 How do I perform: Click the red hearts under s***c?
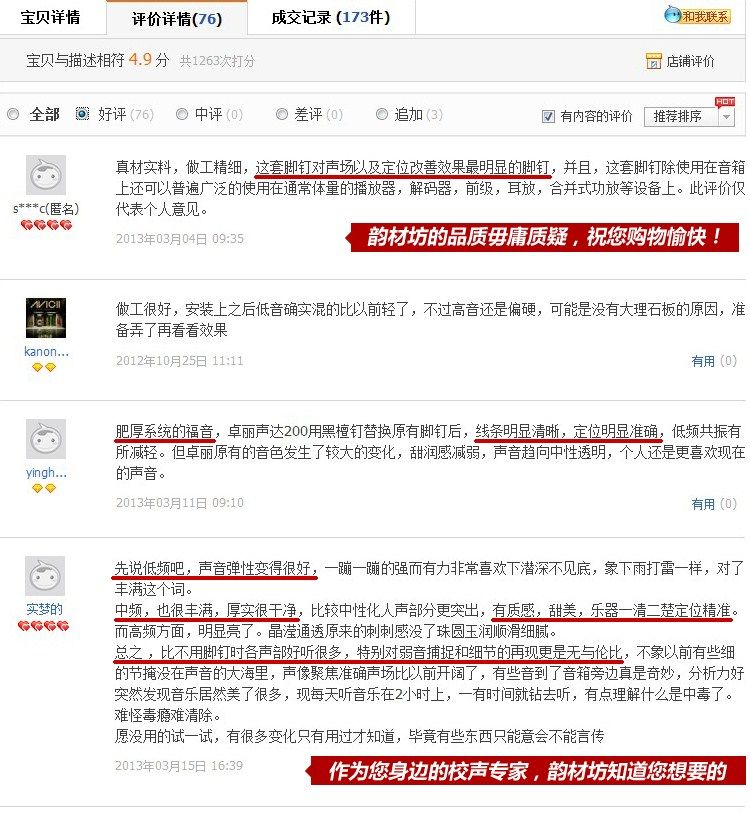pos(46,226)
